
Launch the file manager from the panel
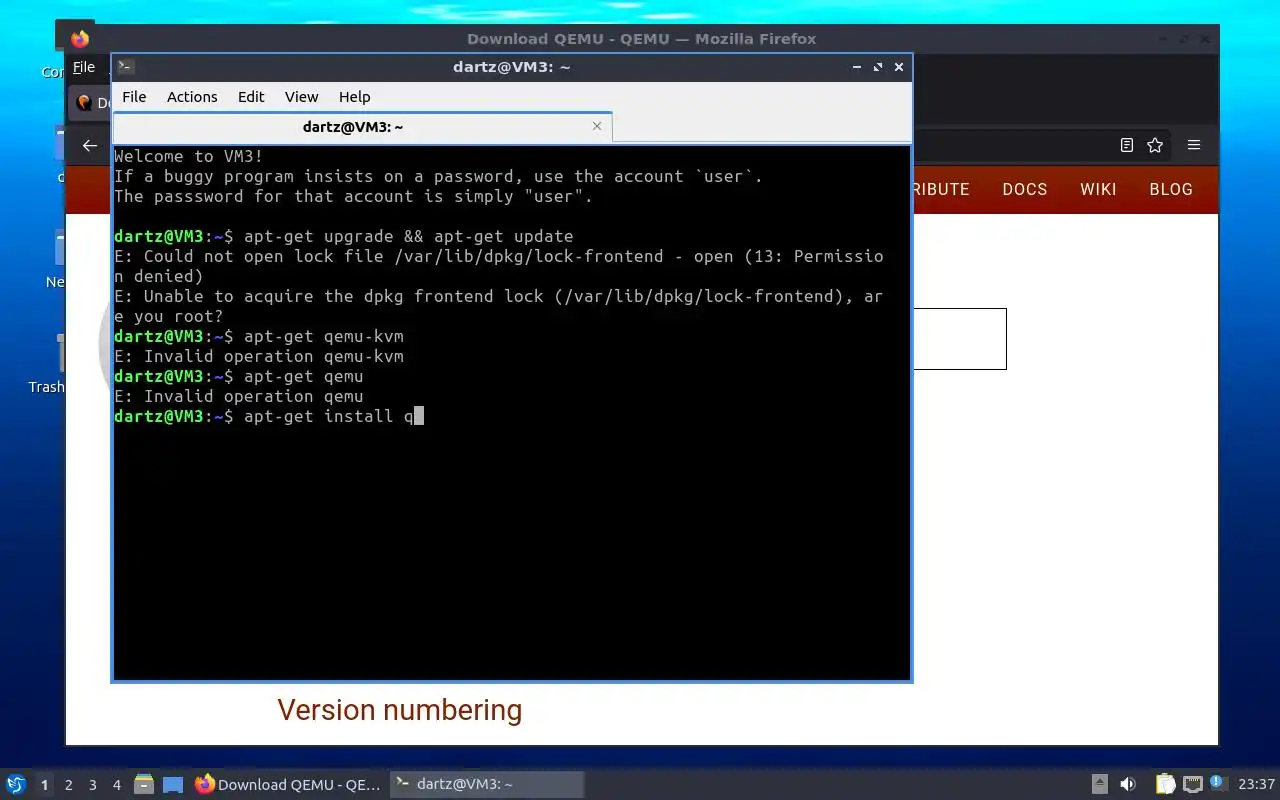coord(143,784)
